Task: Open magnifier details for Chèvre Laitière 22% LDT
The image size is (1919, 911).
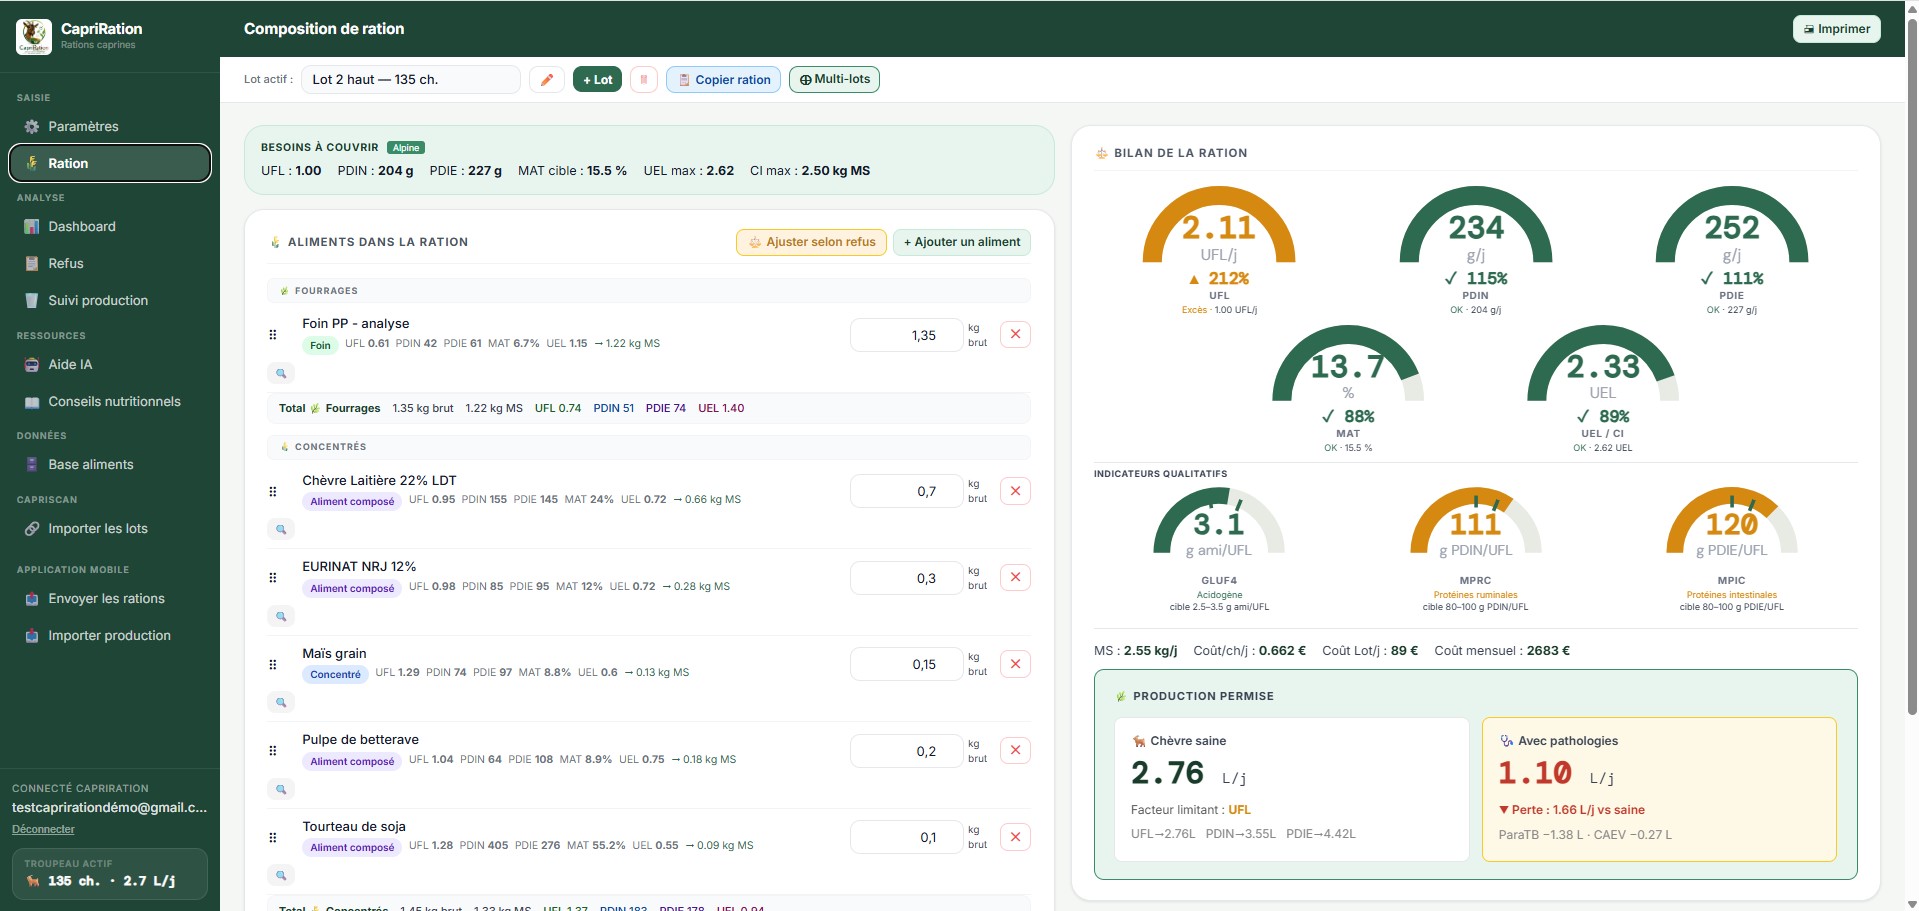Action: point(281,529)
